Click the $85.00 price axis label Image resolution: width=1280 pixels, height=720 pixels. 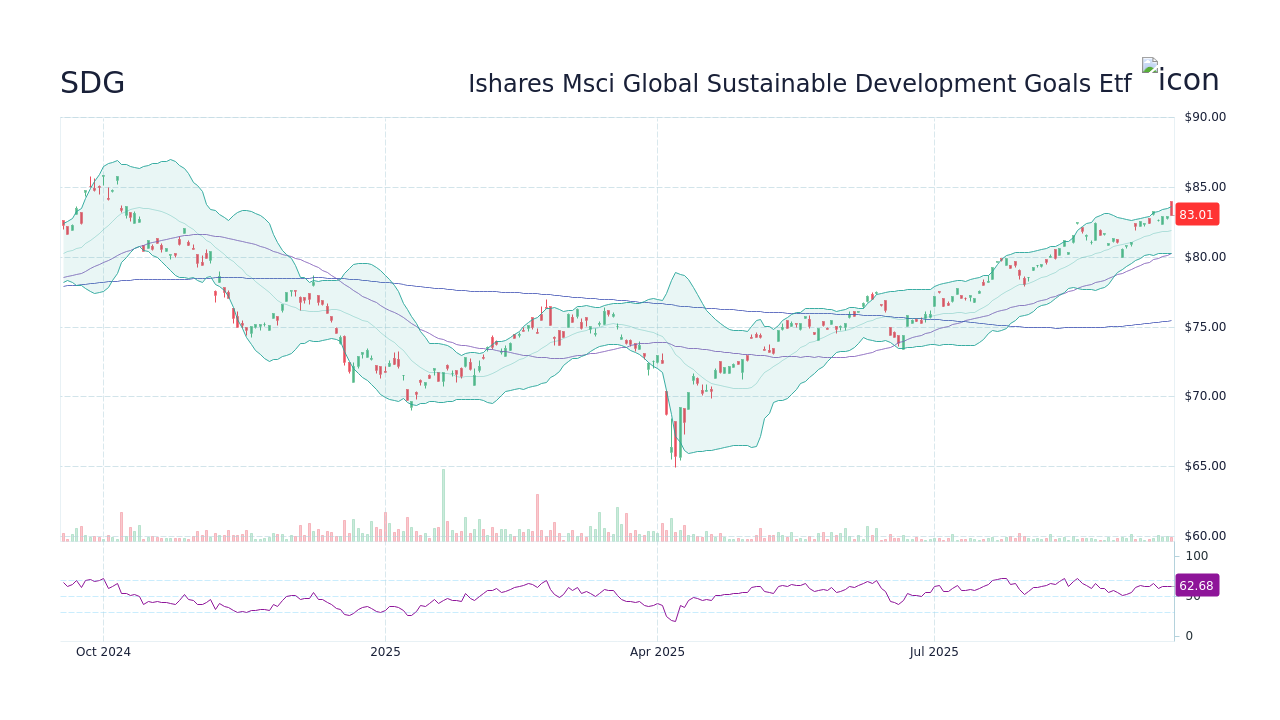click(1205, 187)
